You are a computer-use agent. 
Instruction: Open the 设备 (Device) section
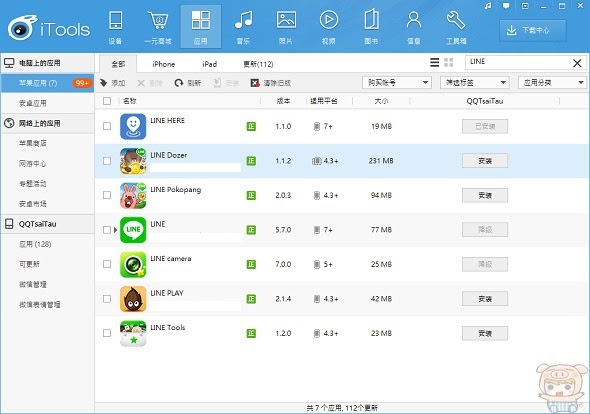tap(115, 27)
